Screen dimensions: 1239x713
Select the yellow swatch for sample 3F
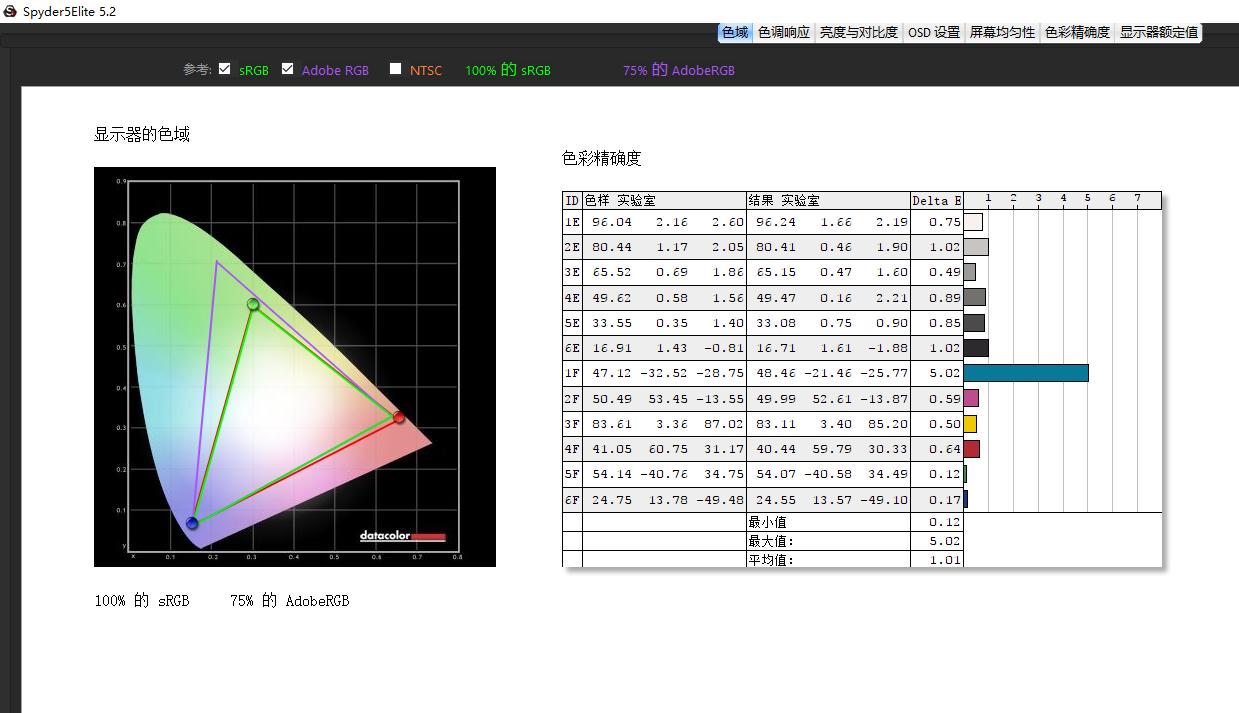click(971, 423)
